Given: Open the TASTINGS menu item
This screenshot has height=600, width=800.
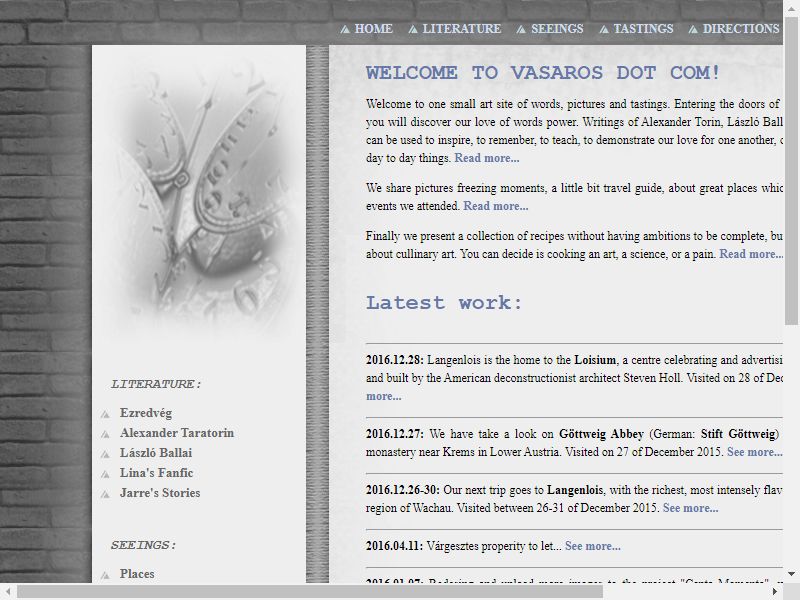Looking at the screenshot, I should [643, 29].
